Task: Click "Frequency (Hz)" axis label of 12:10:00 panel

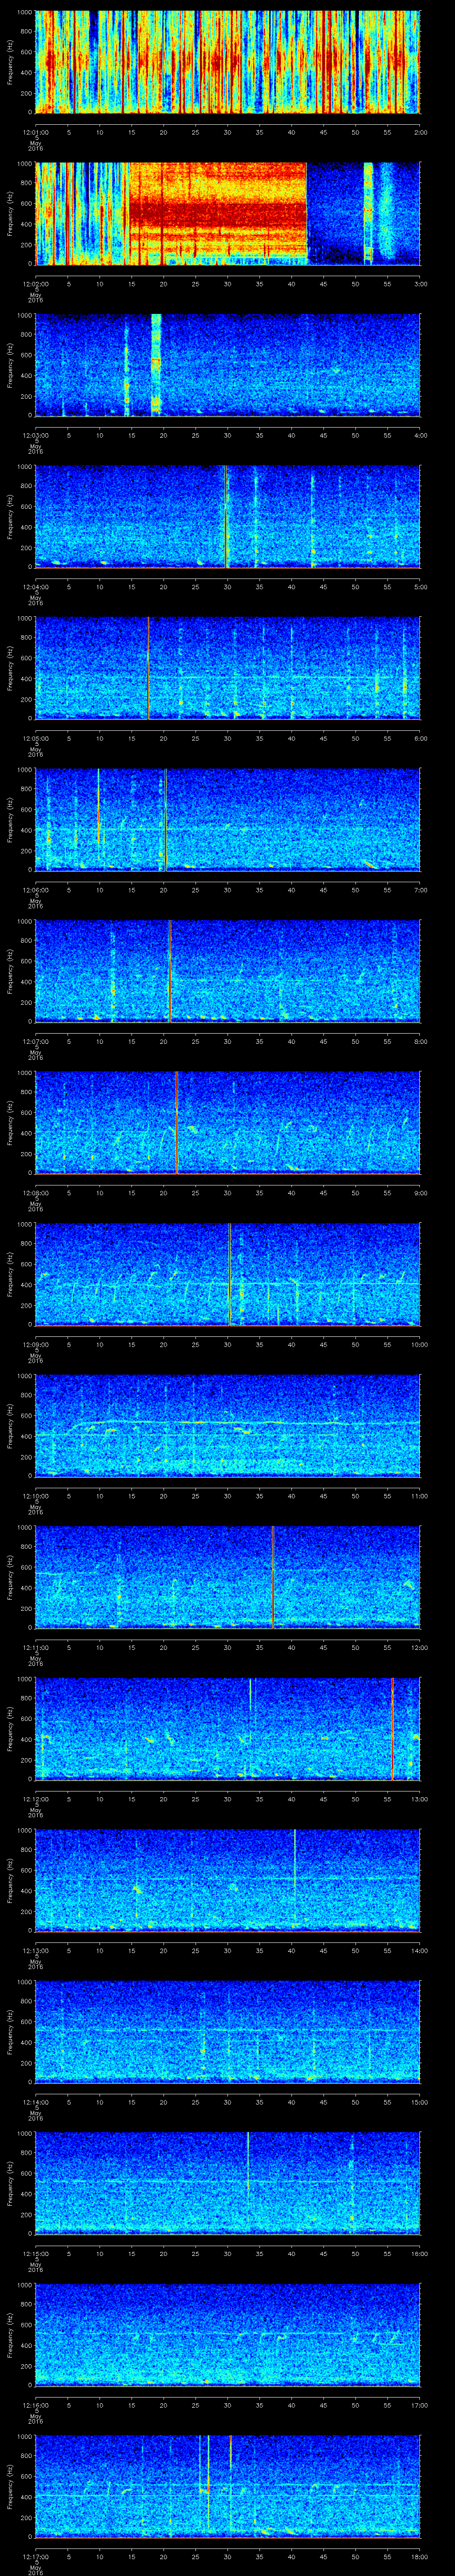Action: pos(10,1426)
